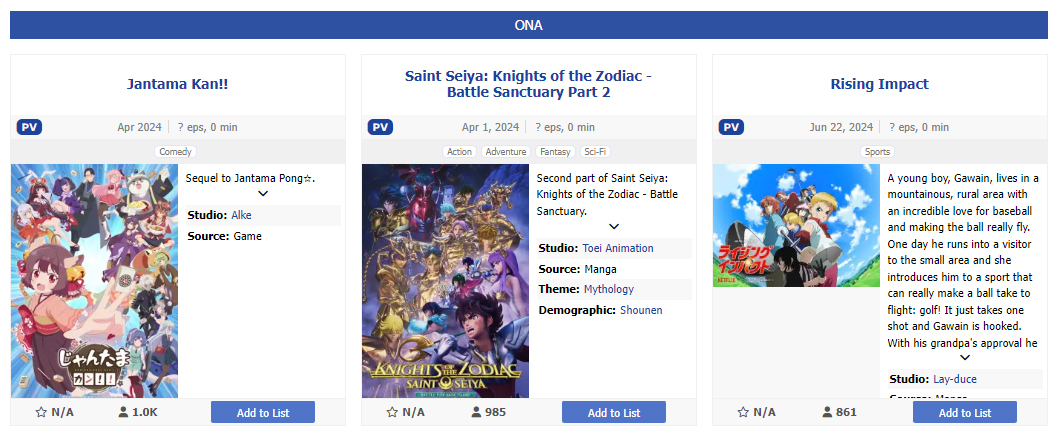Click the members icon showing 985
This screenshot has width=1058, height=441.
[x=476, y=412]
